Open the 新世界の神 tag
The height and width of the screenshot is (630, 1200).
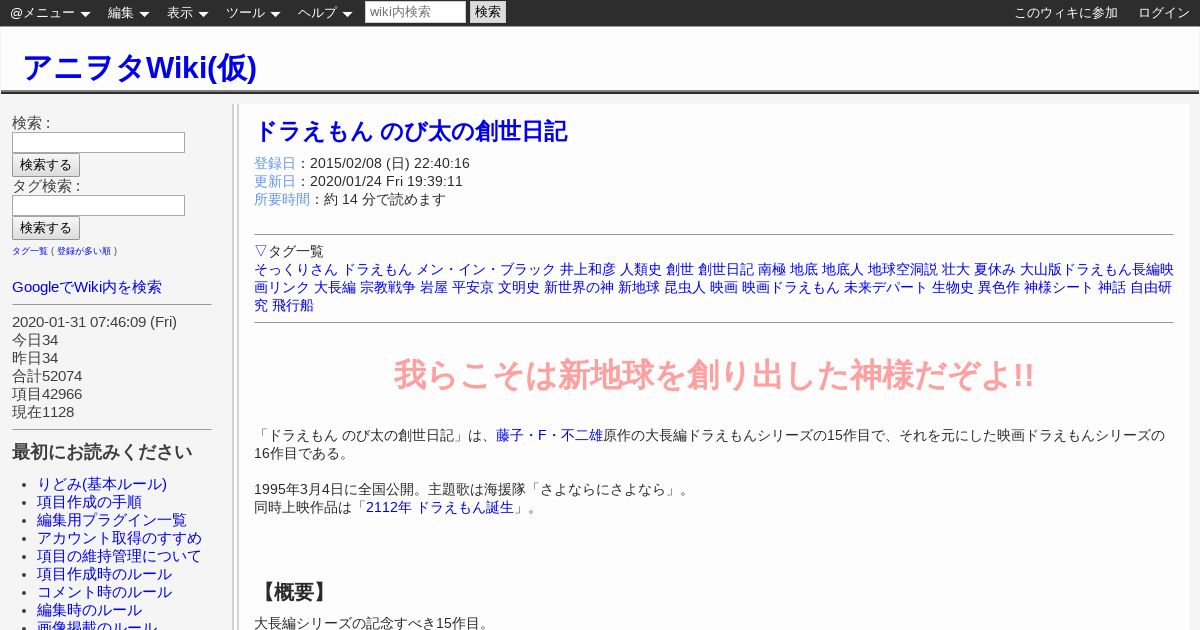tap(579, 288)
